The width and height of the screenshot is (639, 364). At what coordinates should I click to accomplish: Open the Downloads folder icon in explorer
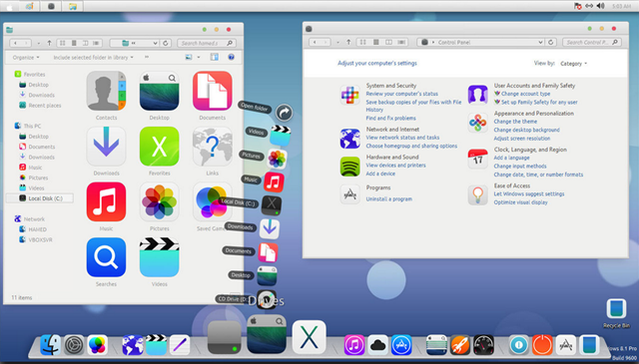pos(106,146)
